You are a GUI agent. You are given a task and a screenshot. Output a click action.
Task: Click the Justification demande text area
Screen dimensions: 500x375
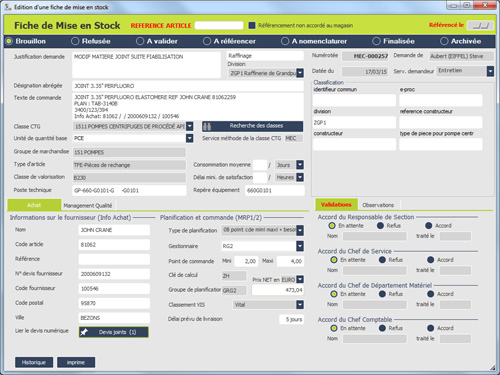coord(146,65)
